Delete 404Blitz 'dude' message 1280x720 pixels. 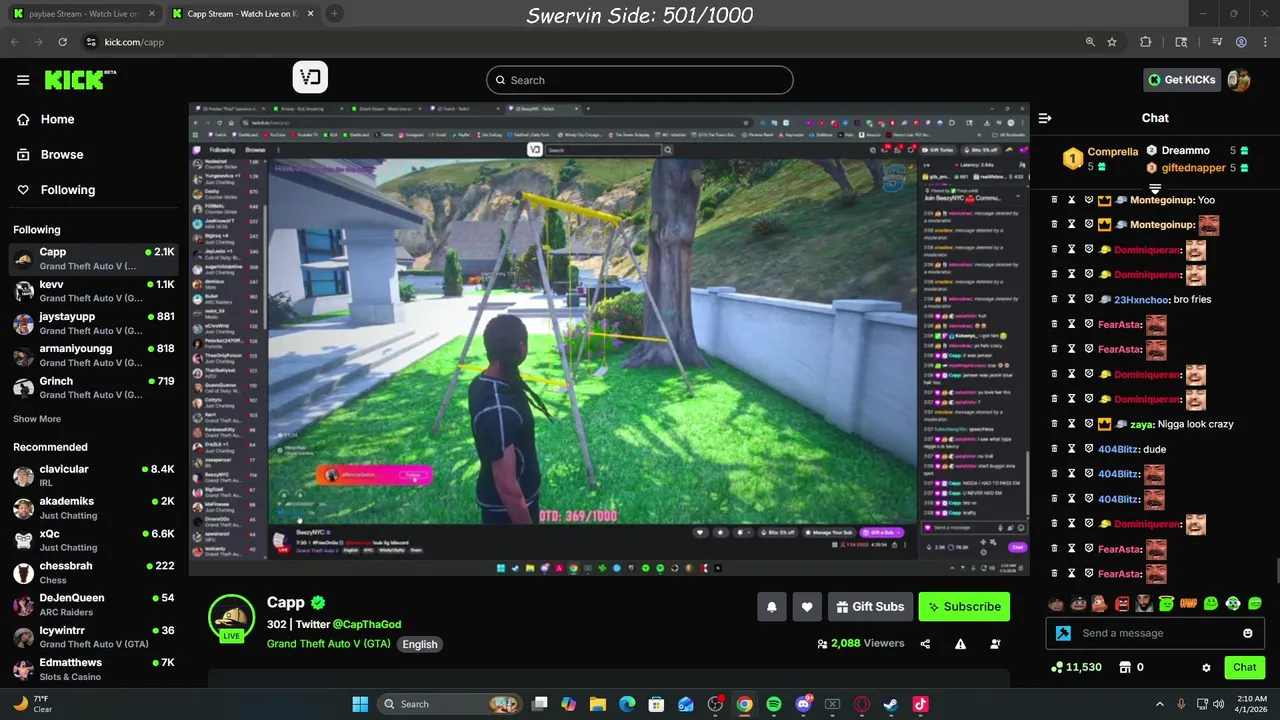coord(1054,449)
